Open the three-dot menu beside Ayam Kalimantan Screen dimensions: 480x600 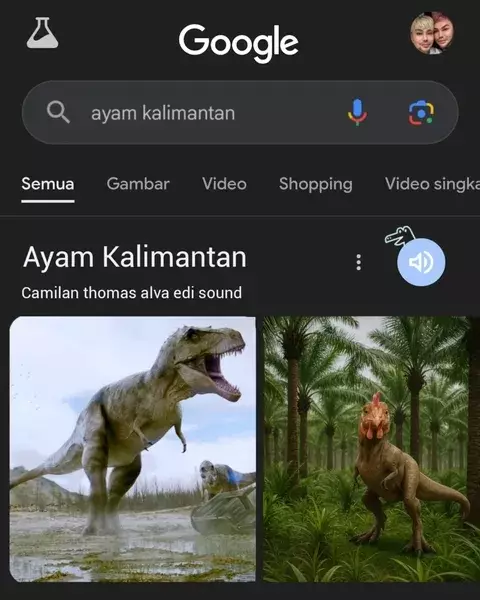pyautogui.click(x=359, y=262)
